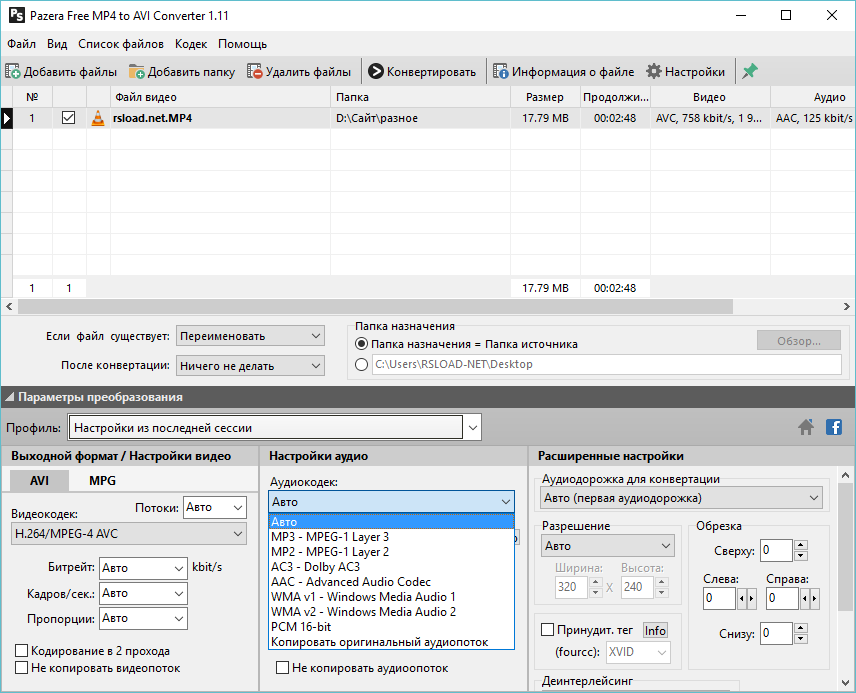856x693 pixels.
Task: Open the Кодек menu
Action: 191,44
